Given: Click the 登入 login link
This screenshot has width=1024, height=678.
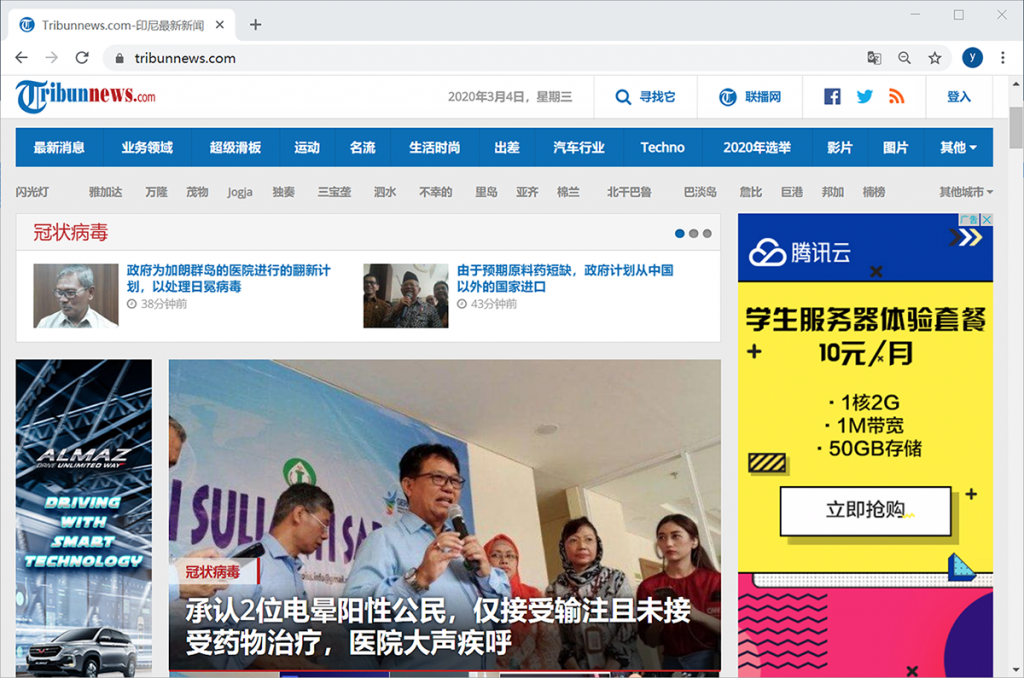Looking at the screenshot, I should (x=959, y=97).
